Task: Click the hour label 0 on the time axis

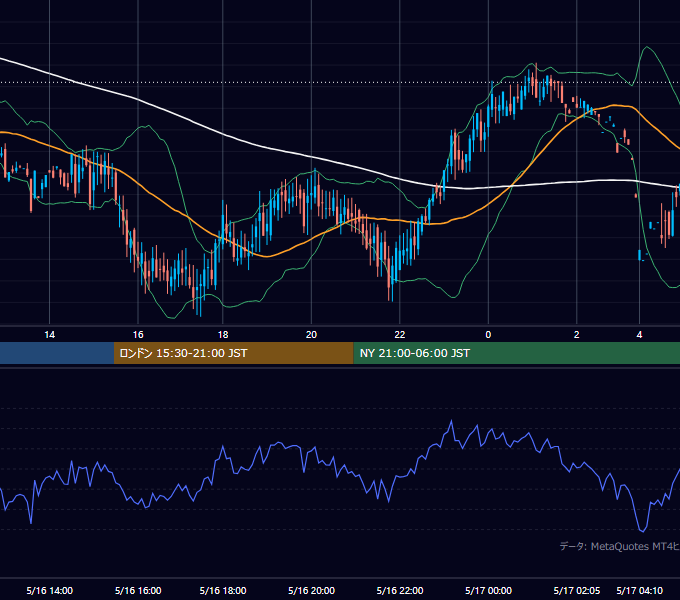Action: coord(488,335)
